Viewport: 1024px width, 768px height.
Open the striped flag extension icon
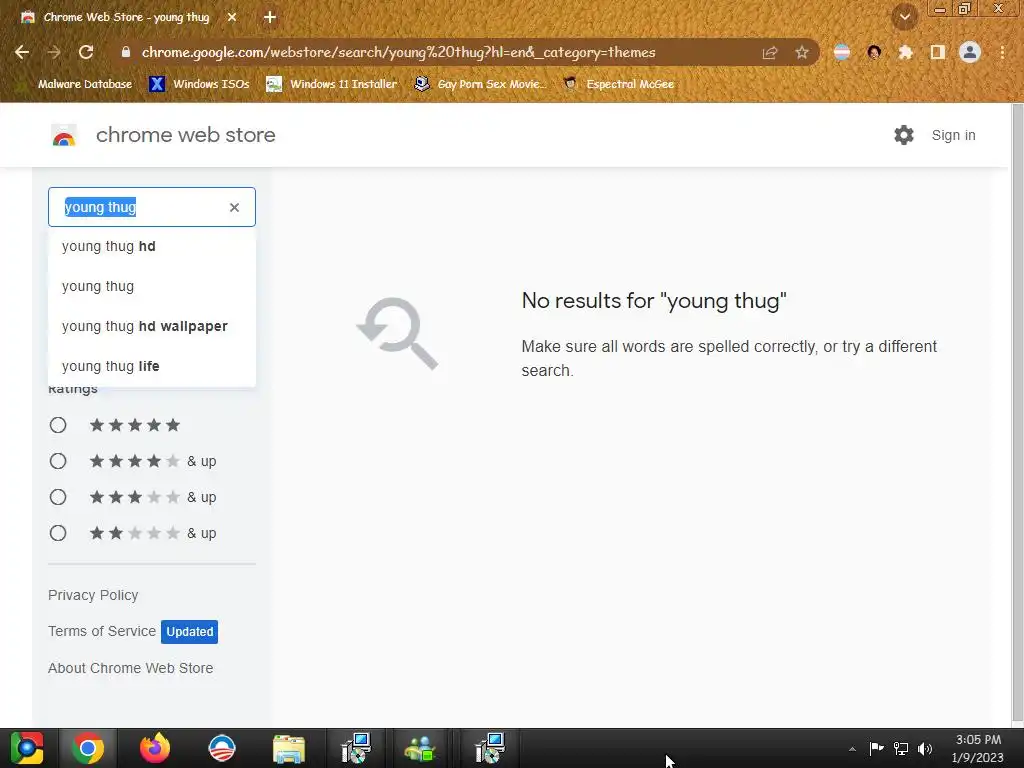click(842, 52)
